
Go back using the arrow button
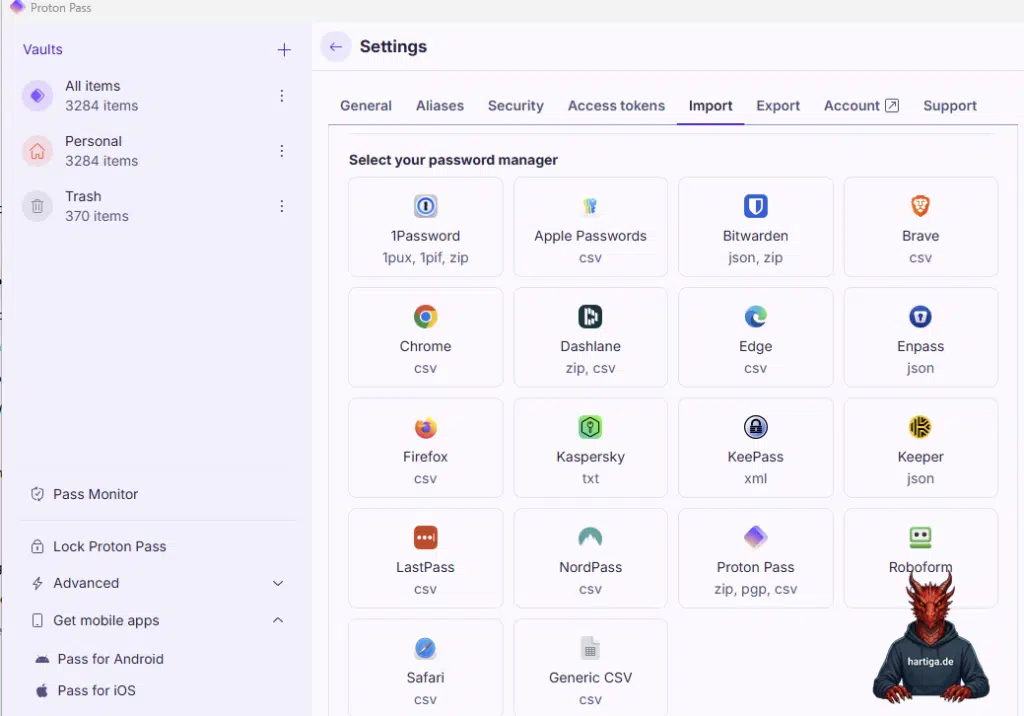point(336,47)
